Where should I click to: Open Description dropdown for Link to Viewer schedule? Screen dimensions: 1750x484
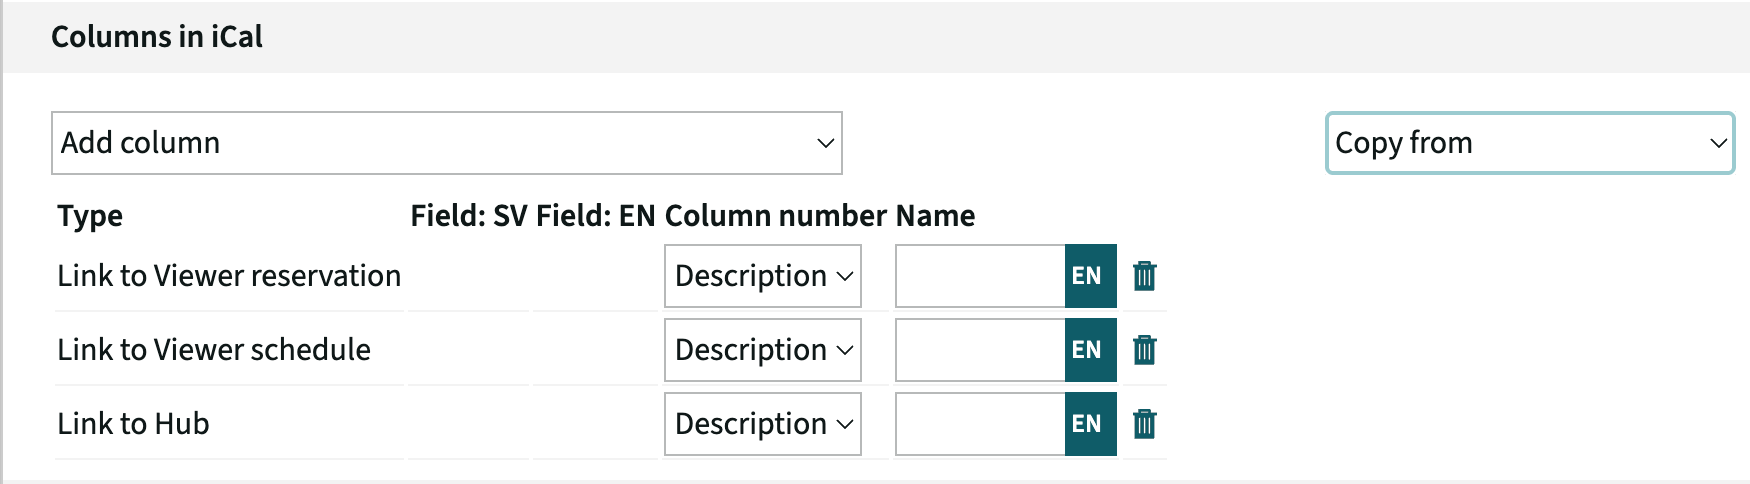[763, 350]
